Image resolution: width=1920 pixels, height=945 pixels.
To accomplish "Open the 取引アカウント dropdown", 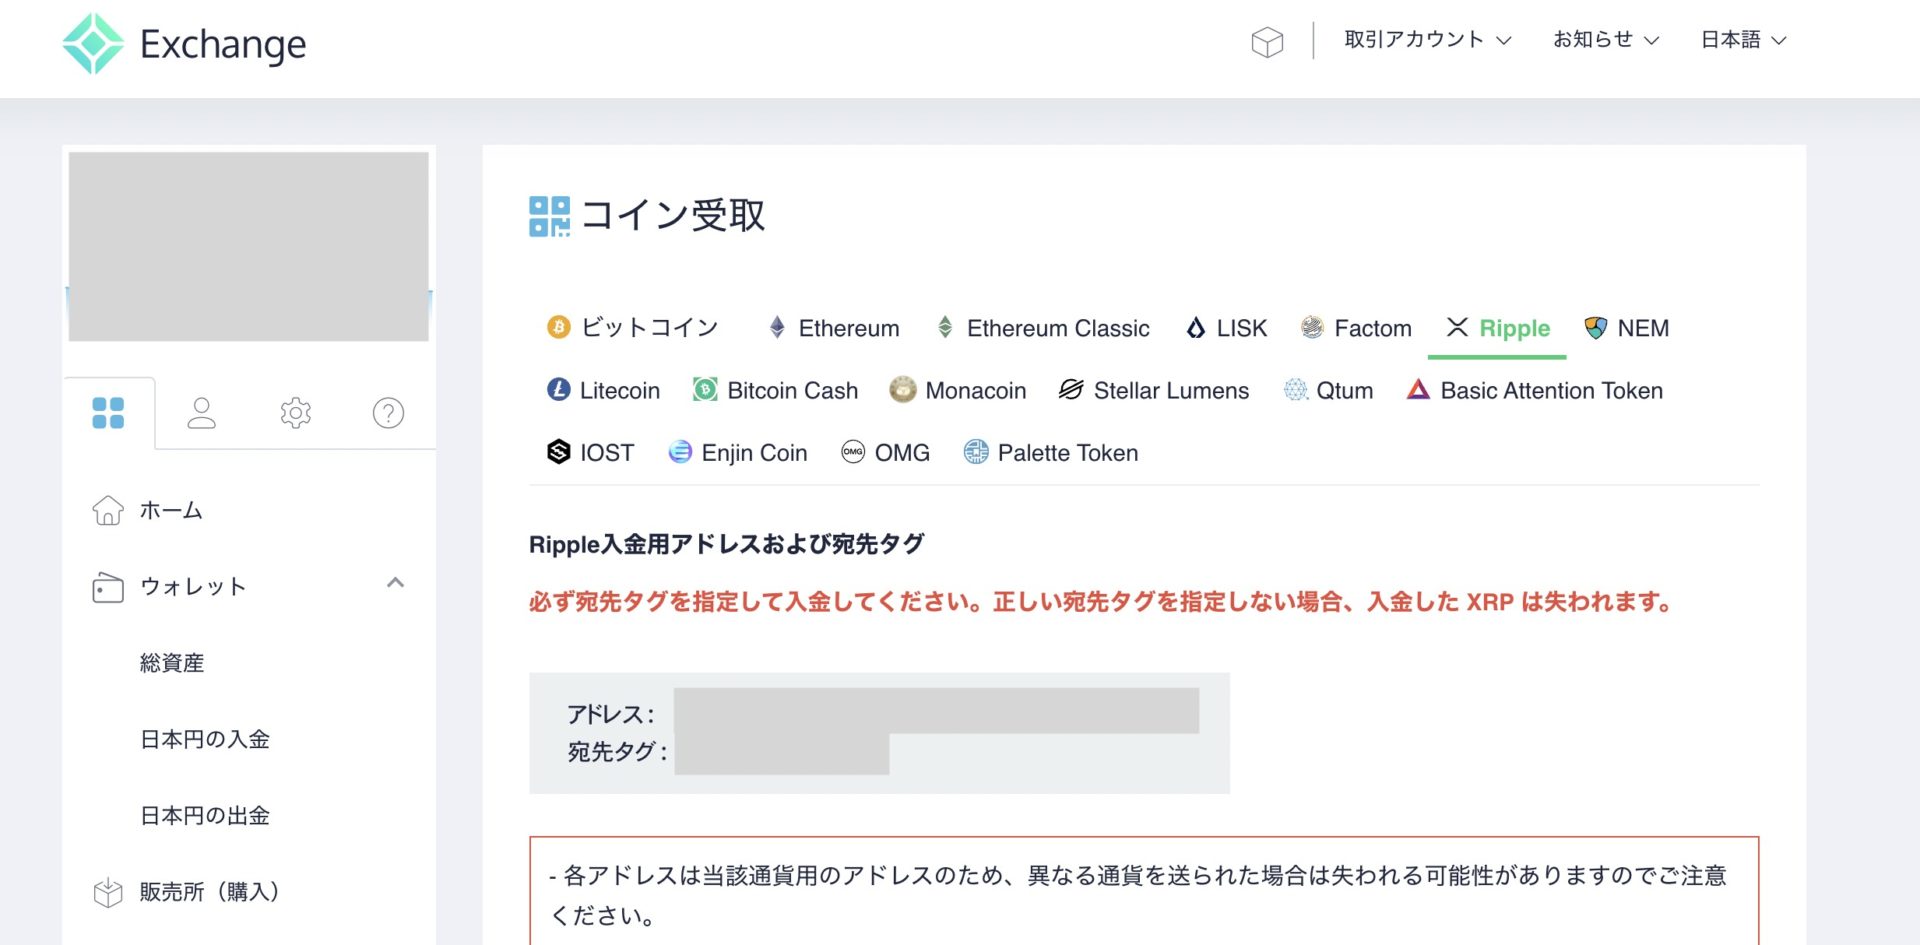I will [x=1427, y=40].
